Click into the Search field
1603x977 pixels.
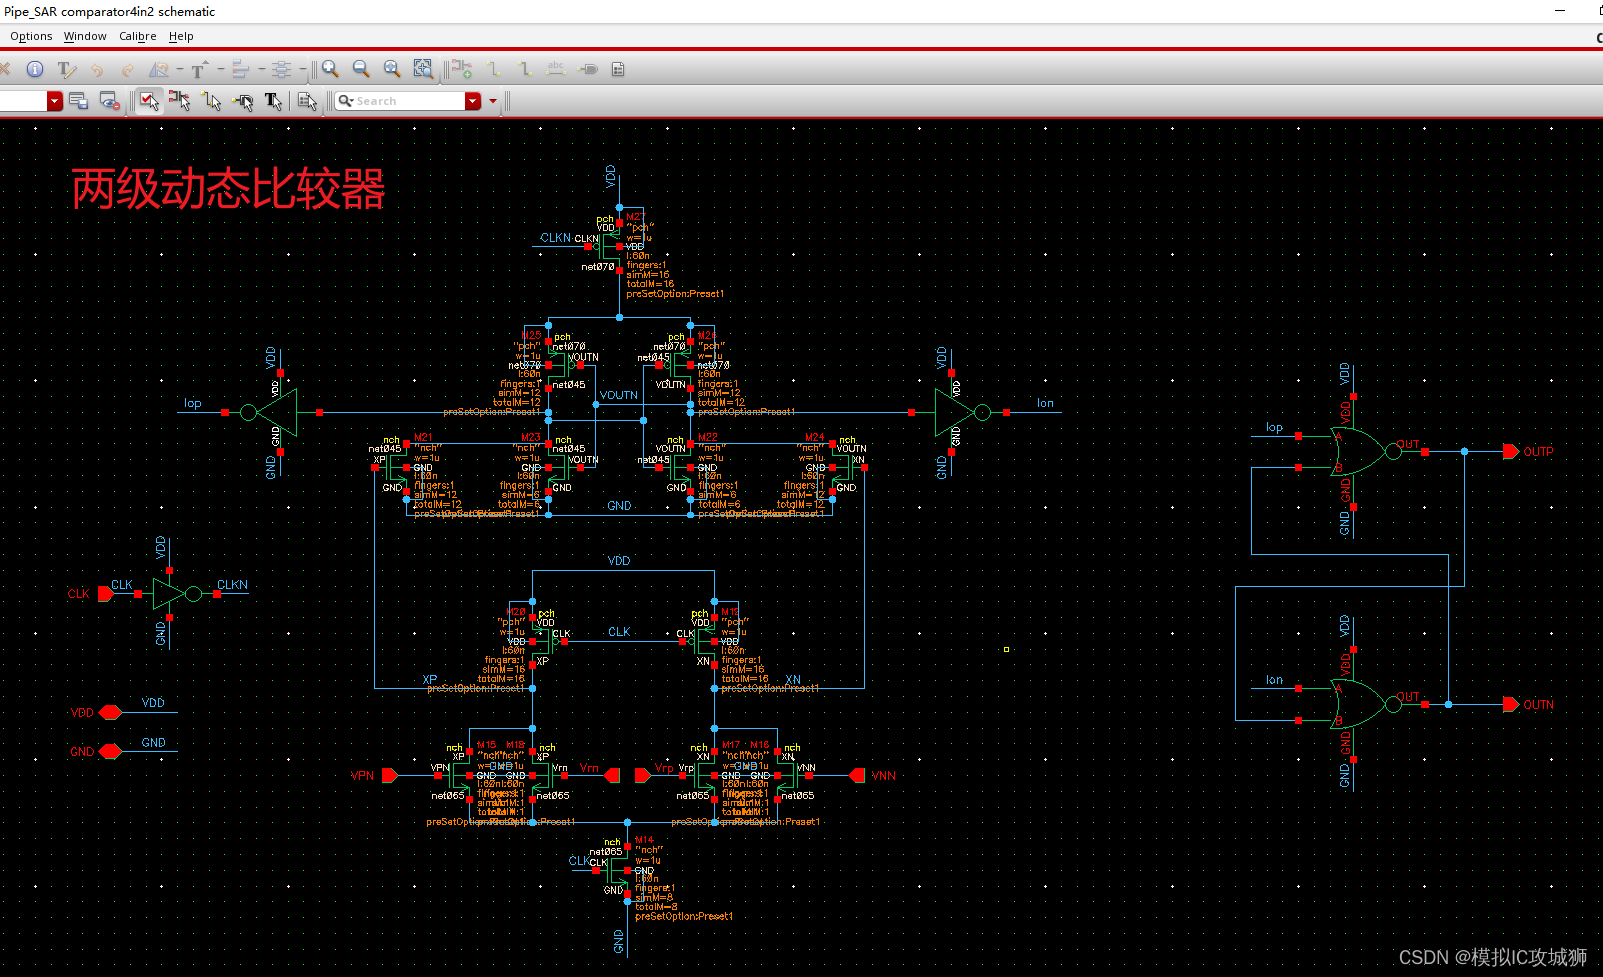(x=401, y=101)
